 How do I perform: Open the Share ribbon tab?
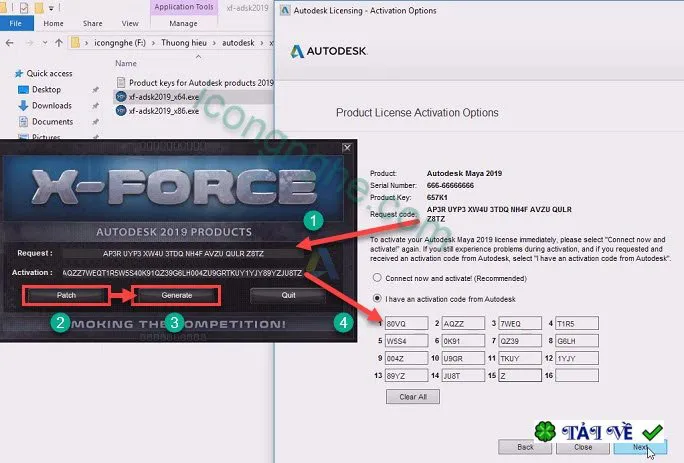pyautogui.click(x=92, y=24)
